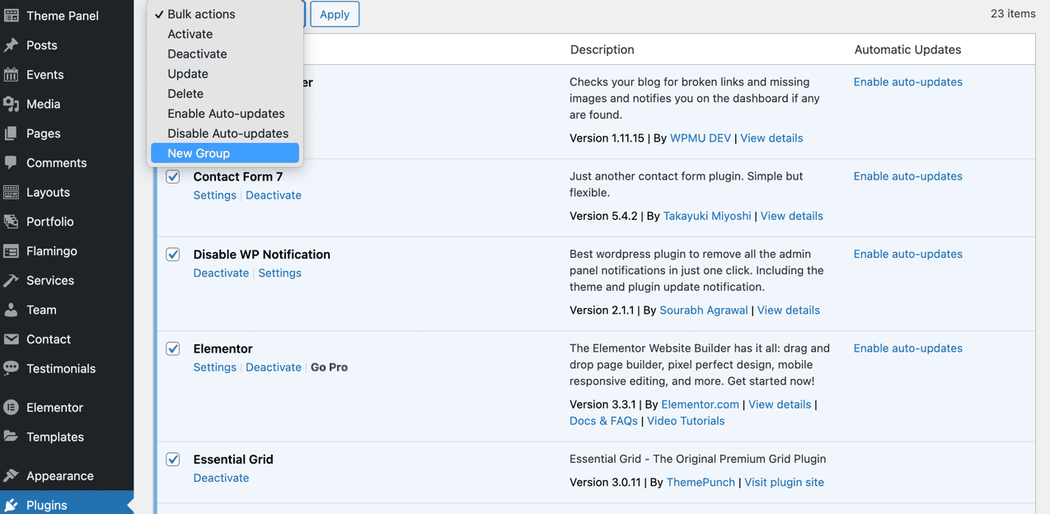Choose Delete from bulk actions list
The width and height of the screenshot is (1050, 514).
tap(224, 94)
